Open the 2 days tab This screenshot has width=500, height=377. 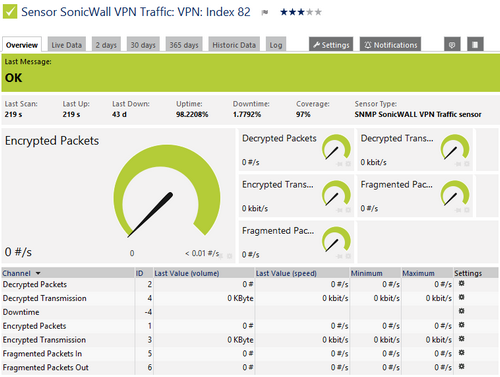click(106, 45)
